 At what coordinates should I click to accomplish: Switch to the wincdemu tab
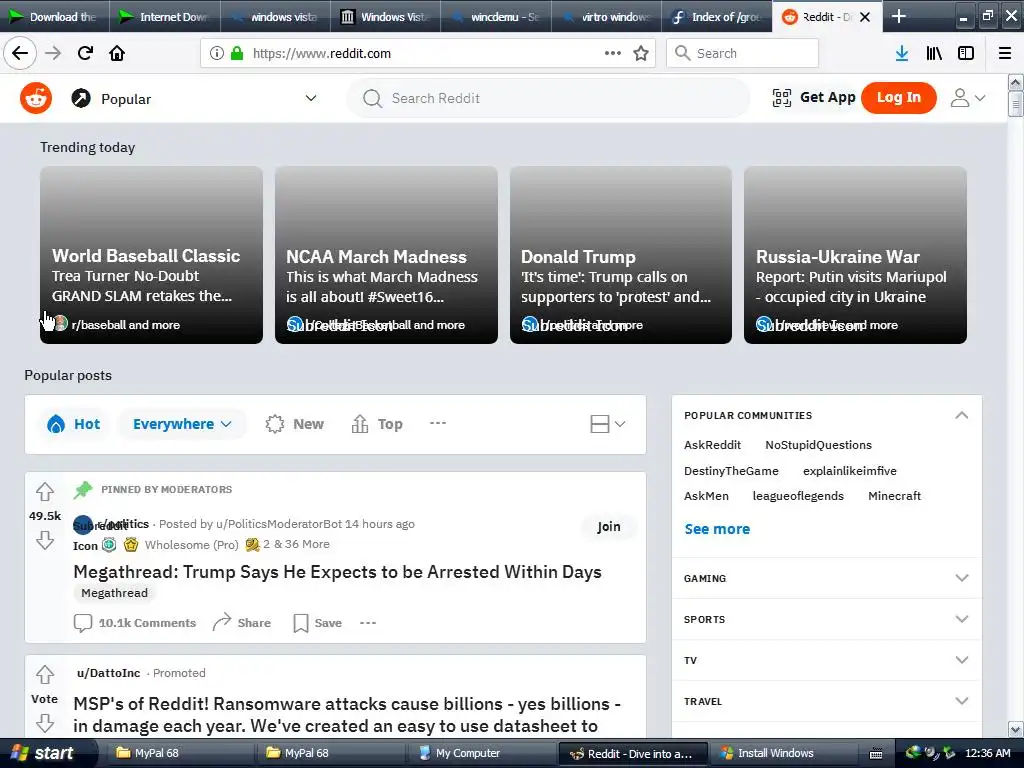[496, 16]
